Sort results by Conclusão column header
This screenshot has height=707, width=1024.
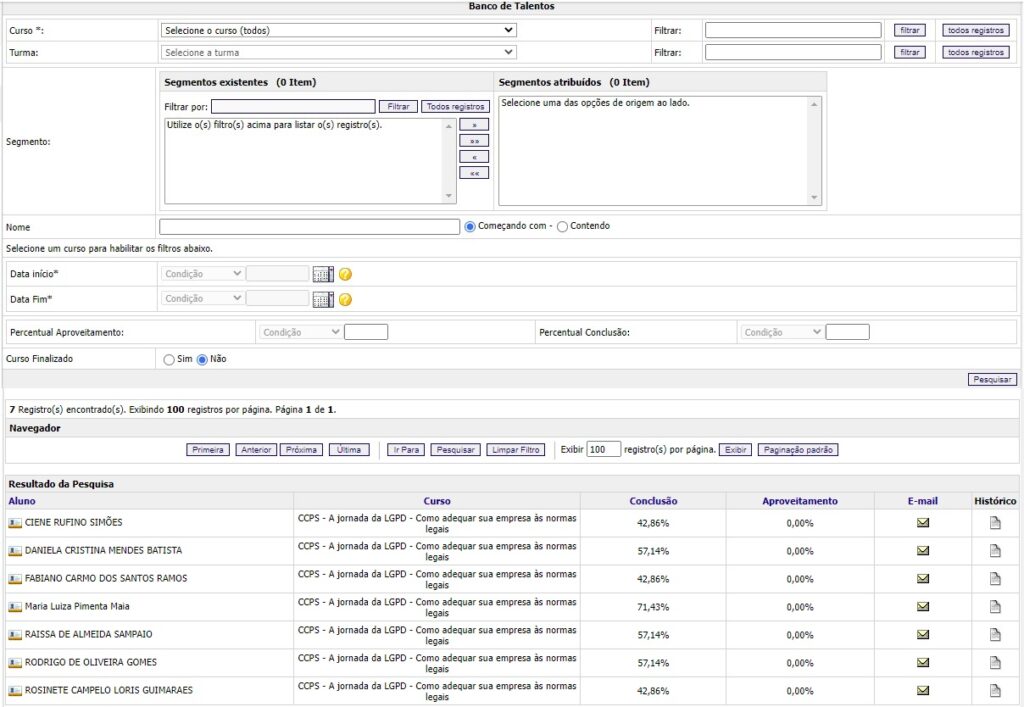click(x=653, y=501)
